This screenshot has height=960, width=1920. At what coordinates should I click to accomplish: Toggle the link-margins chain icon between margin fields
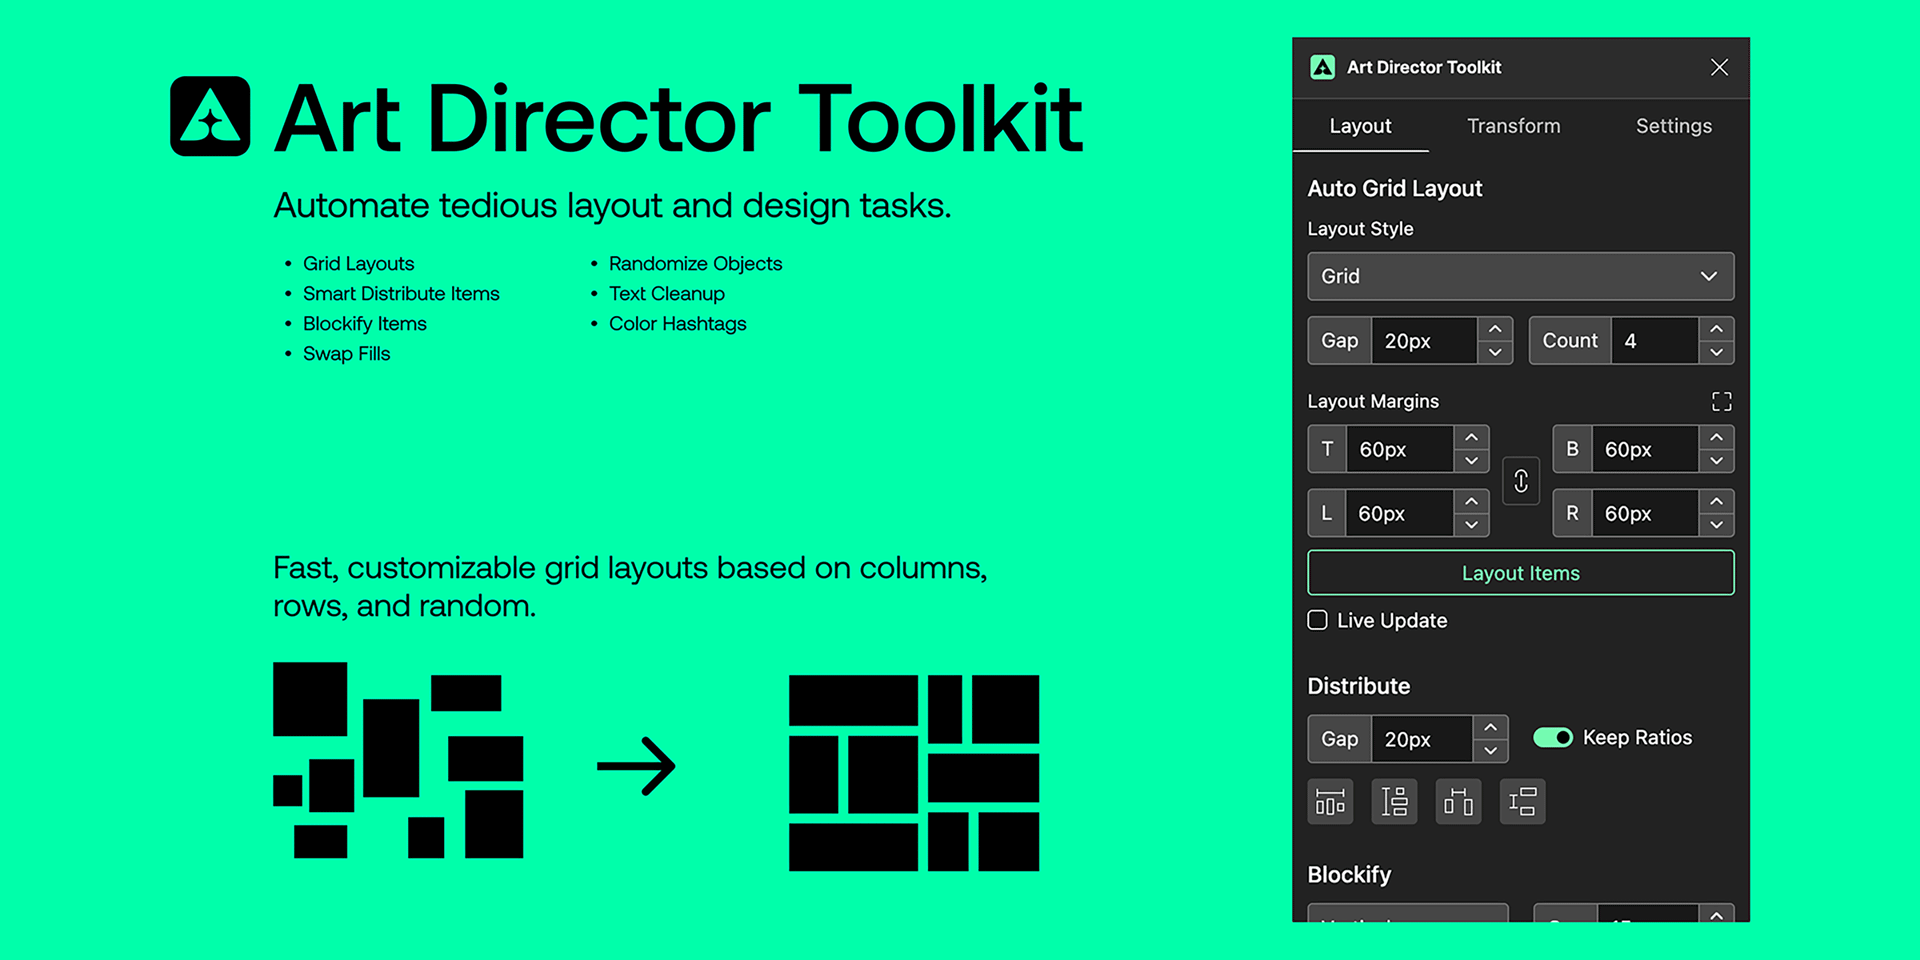click(x=1521, y=481)
